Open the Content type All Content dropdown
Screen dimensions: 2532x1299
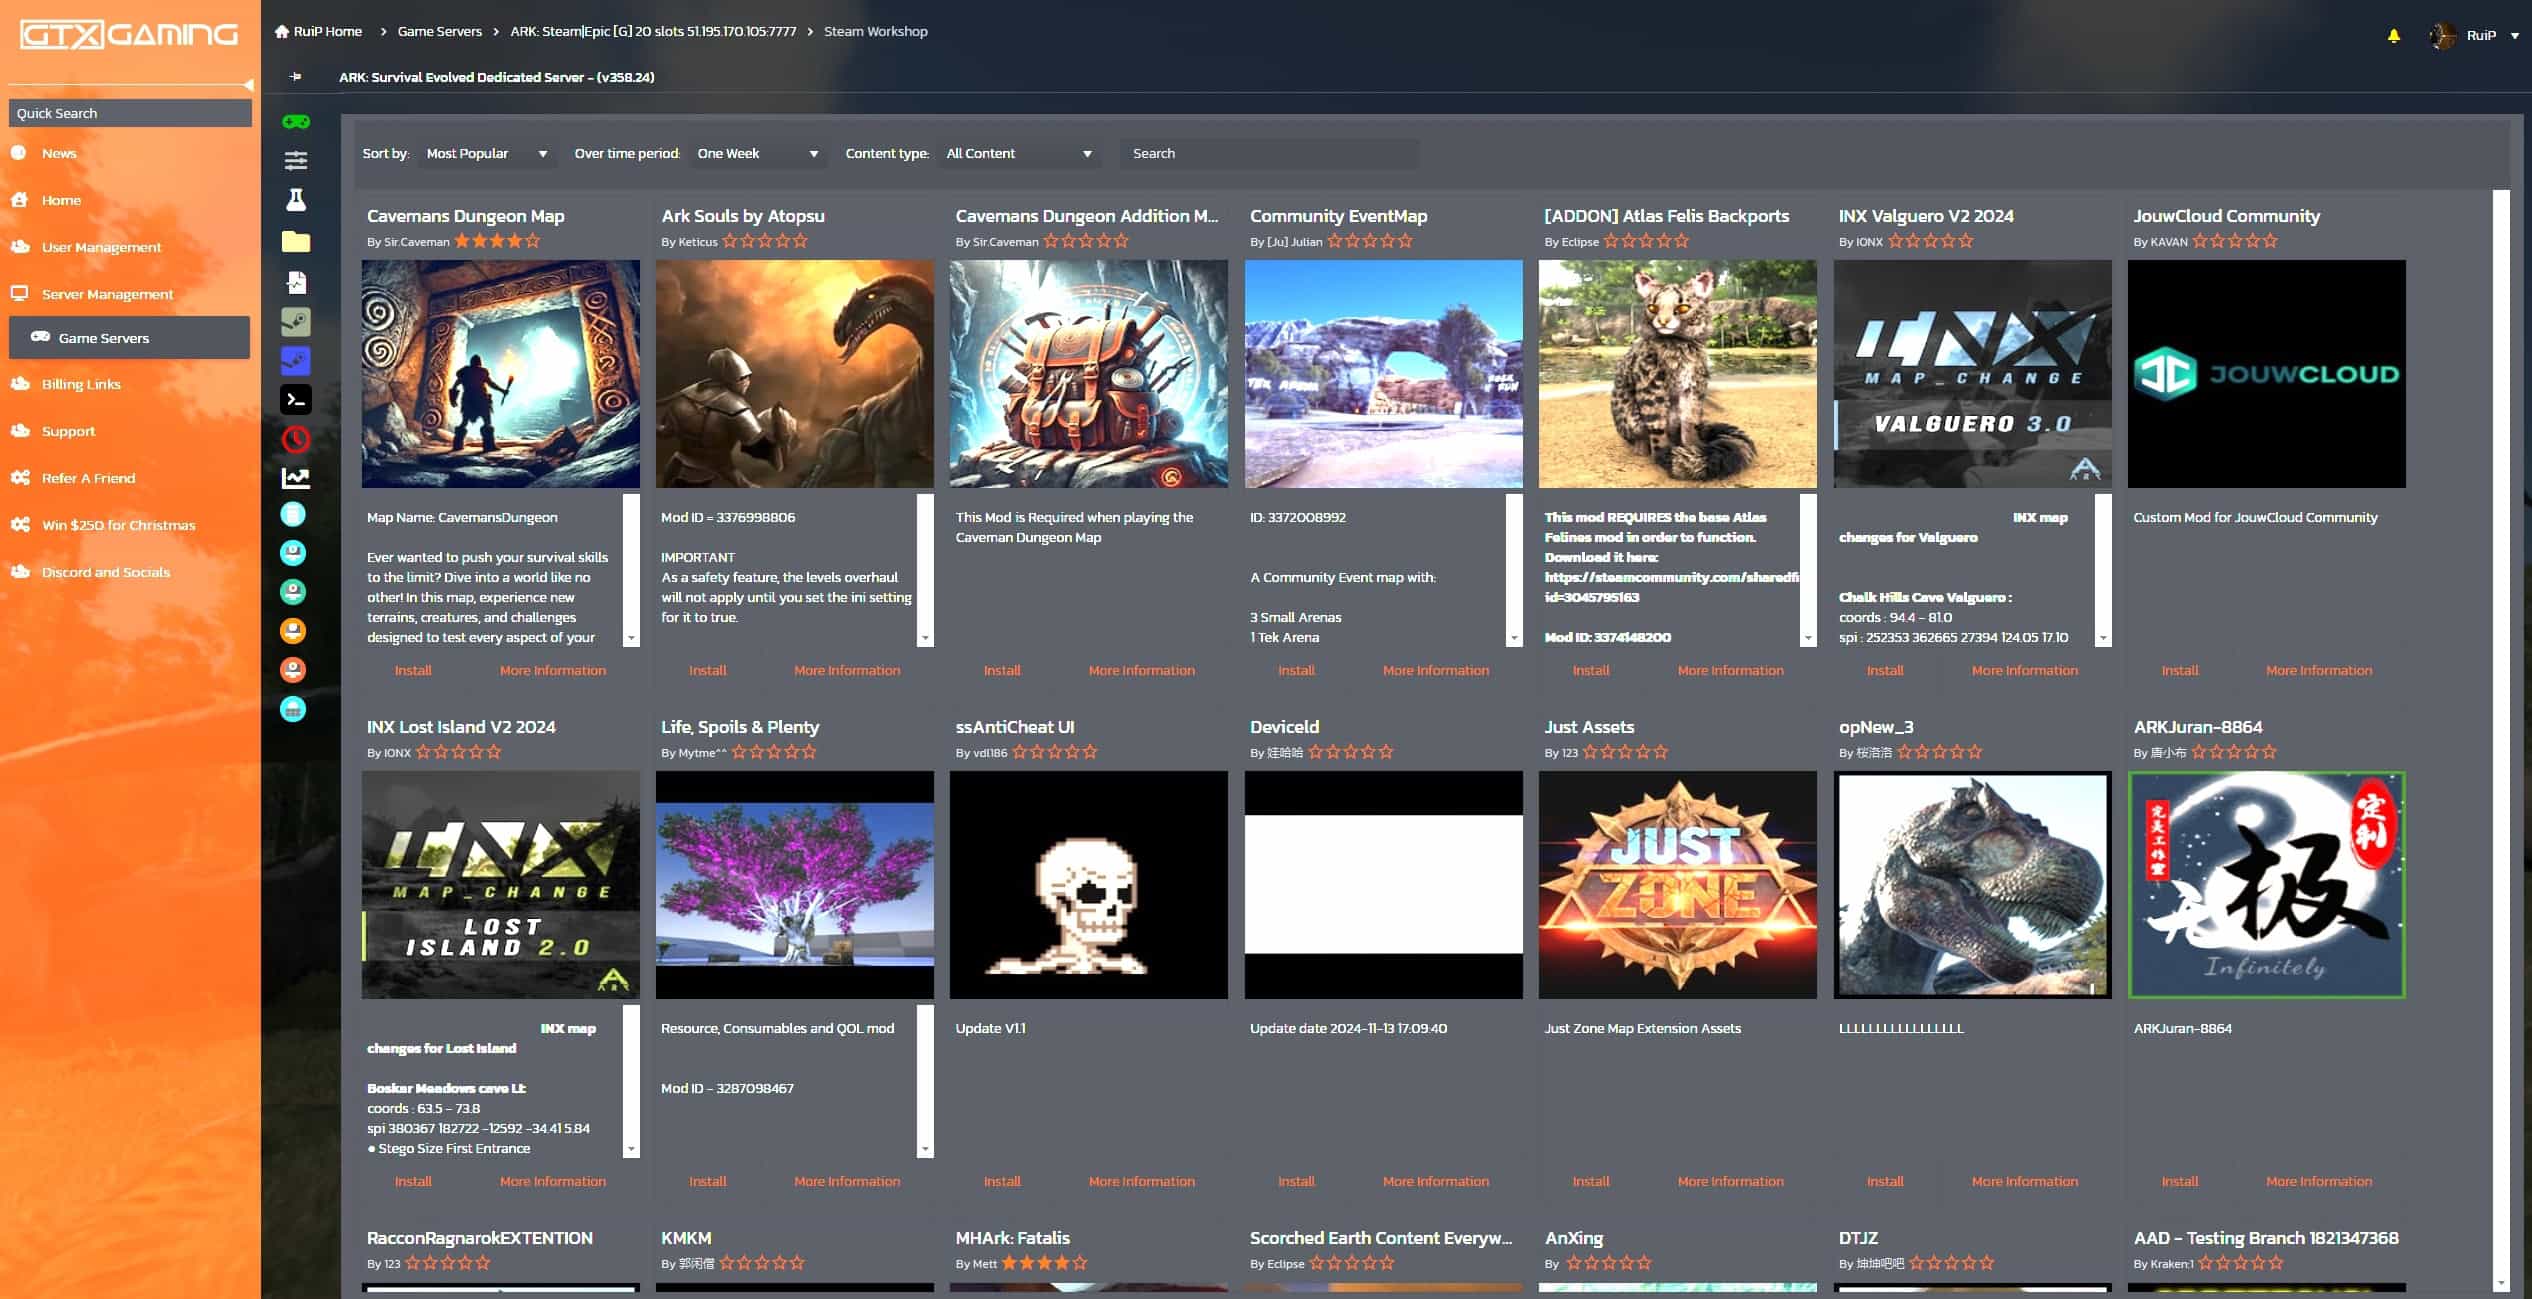[x=1019, y=154]
